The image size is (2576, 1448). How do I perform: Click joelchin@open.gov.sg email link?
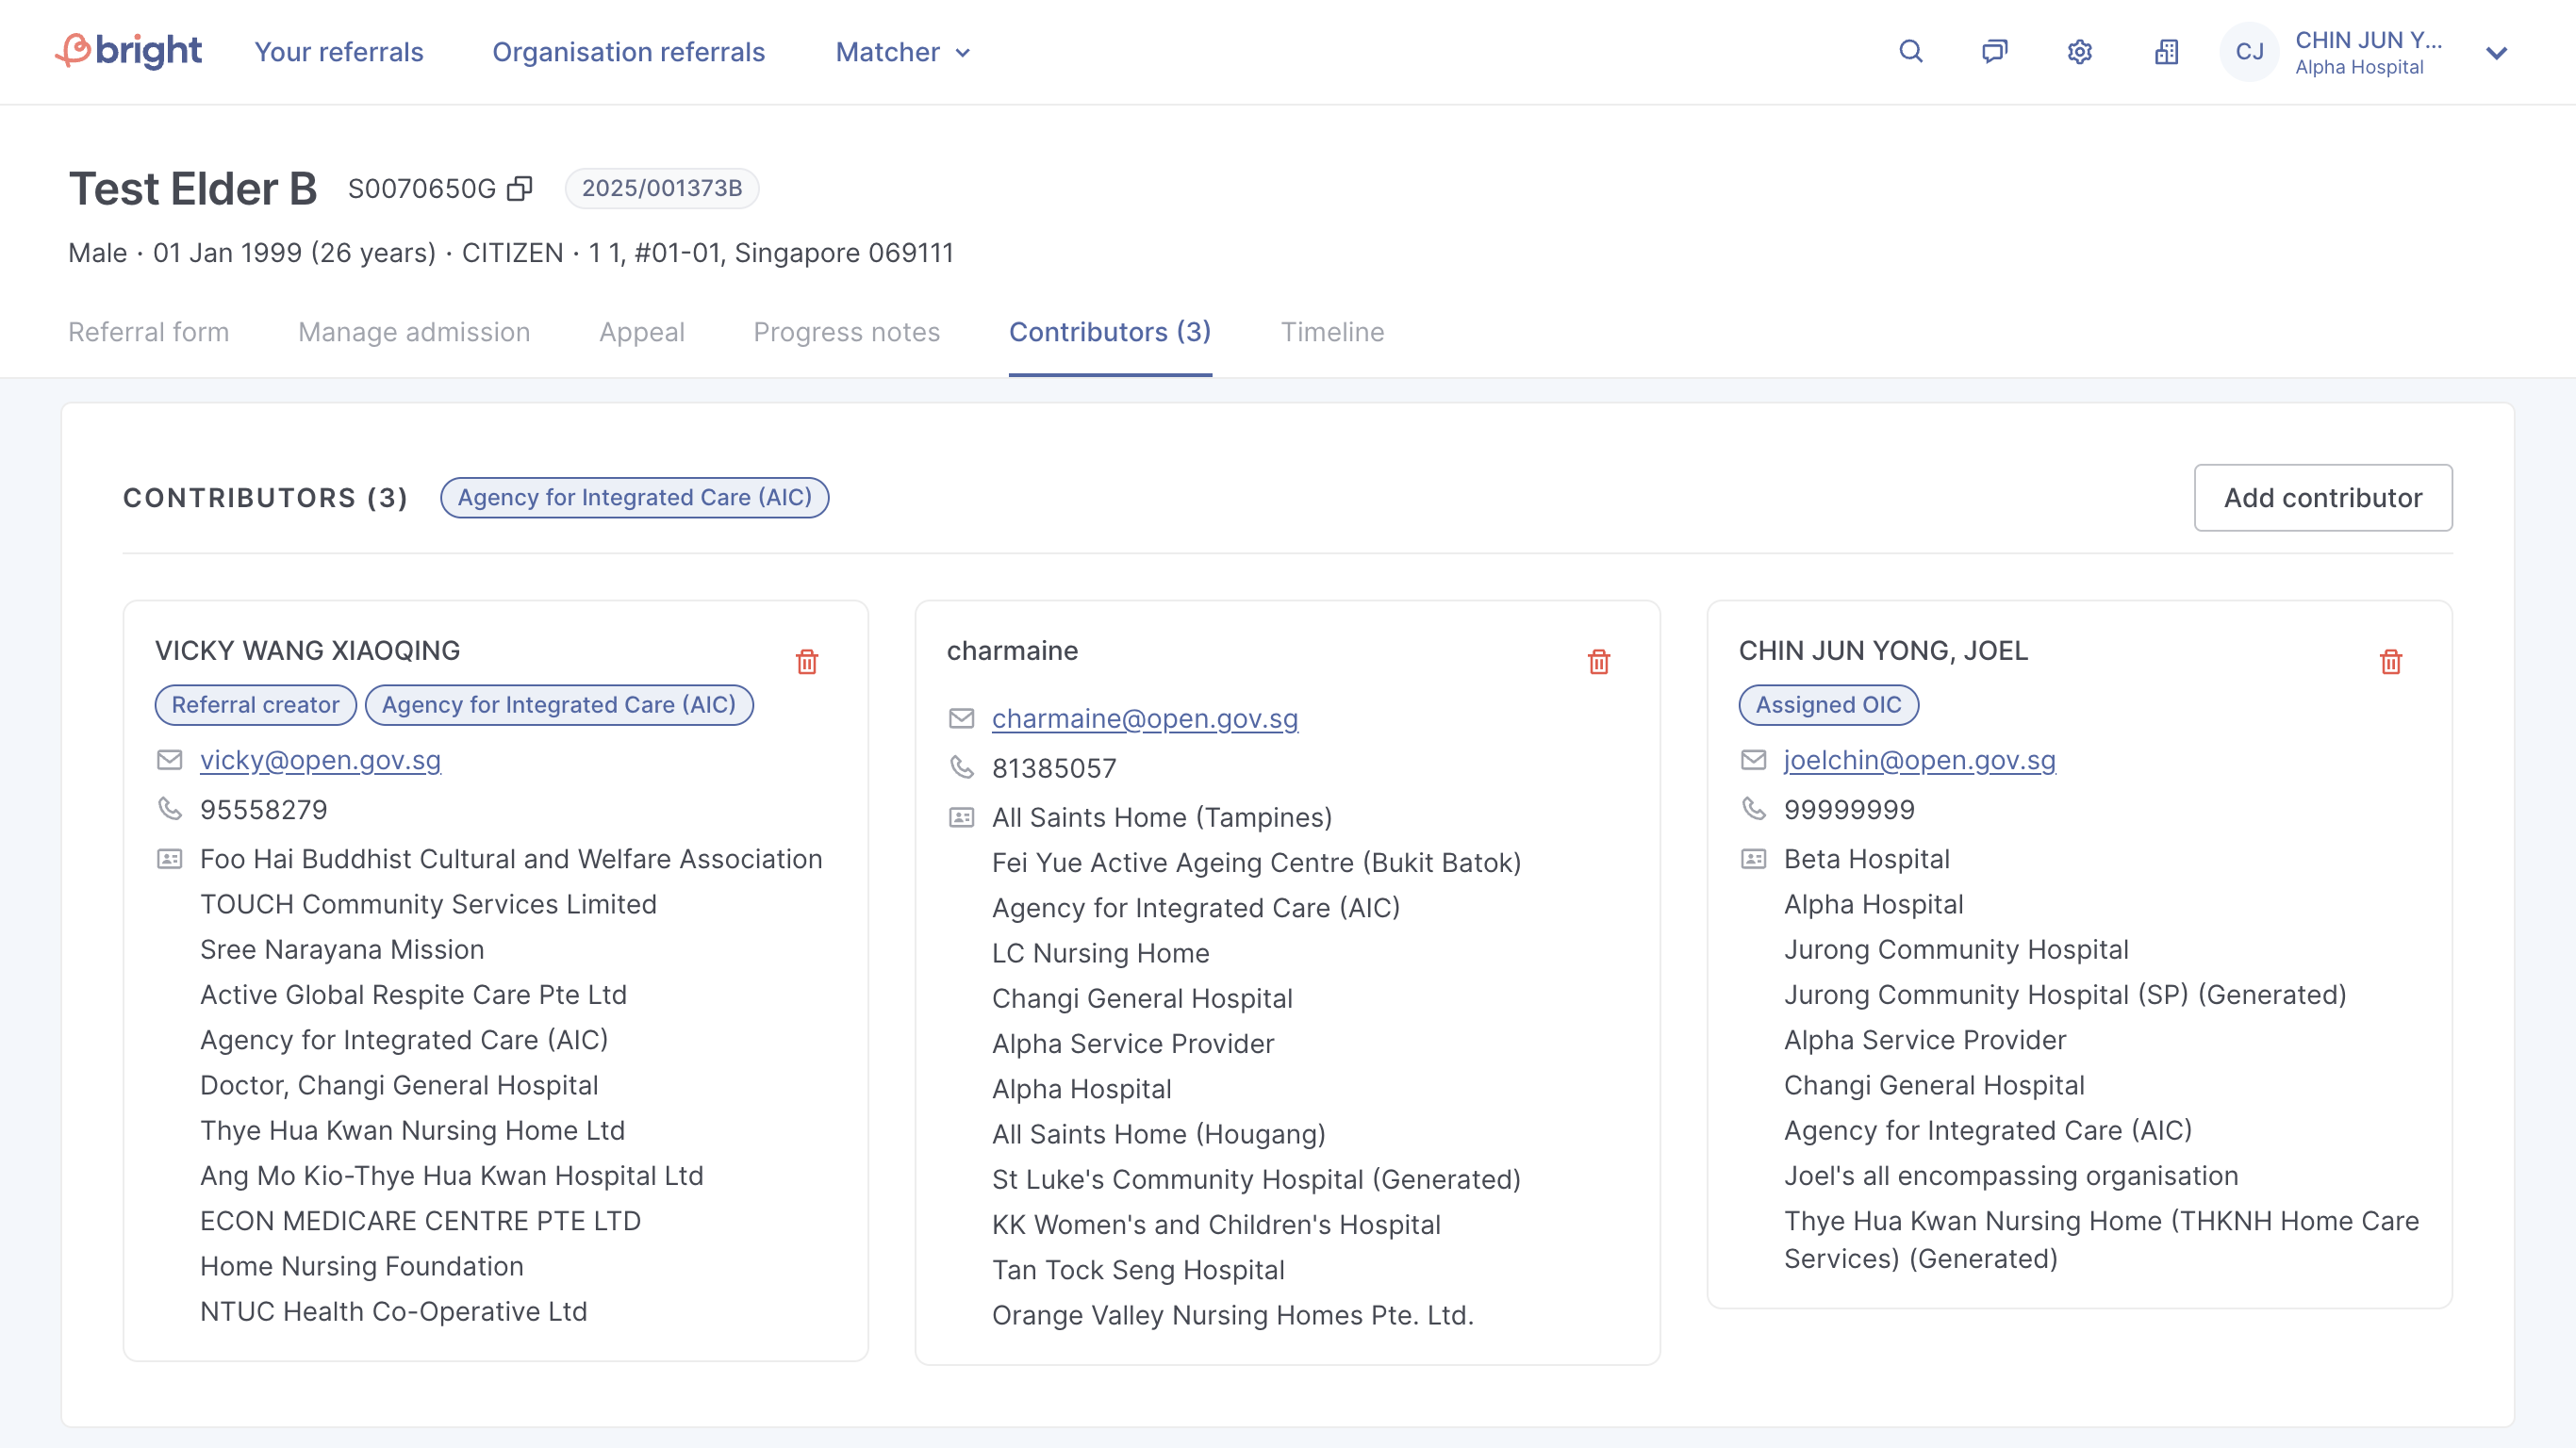pyautogui.click(x=1919, y=760)
